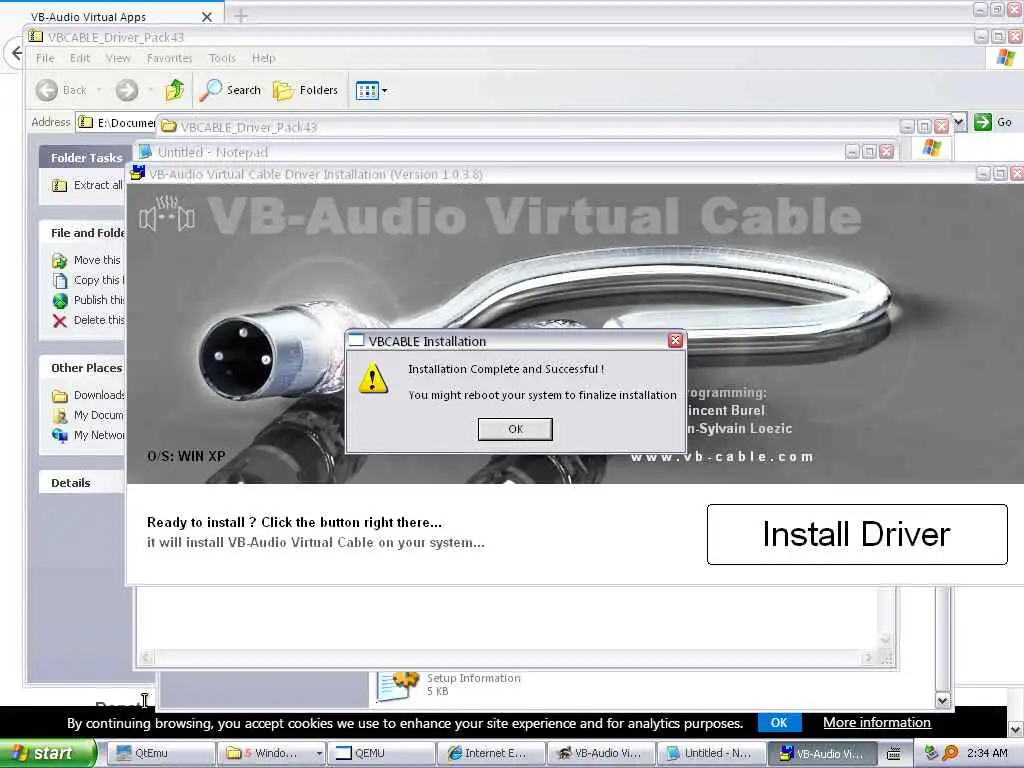Open the Help menu in Explorer

264,58
